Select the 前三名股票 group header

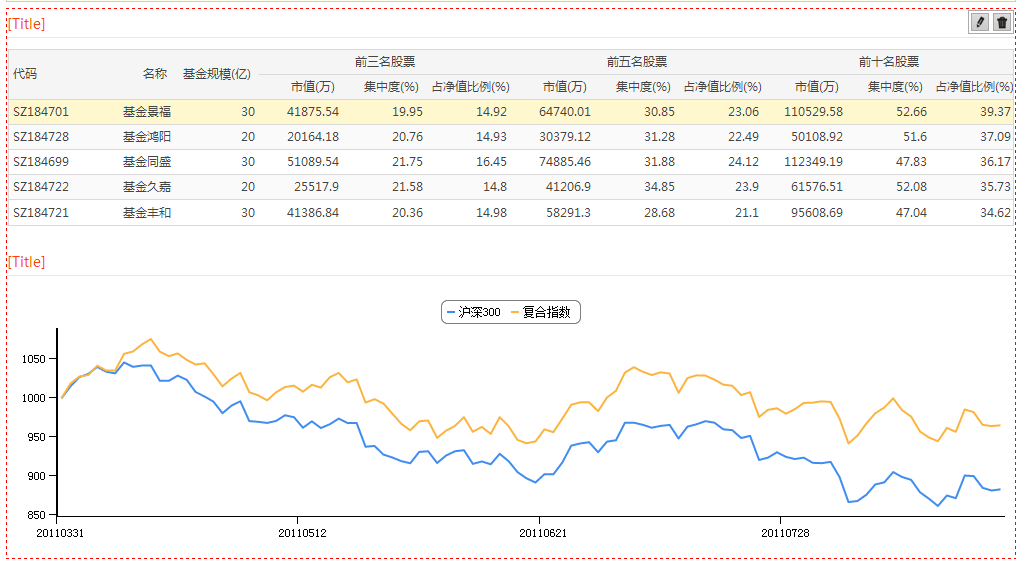[385, 62]
